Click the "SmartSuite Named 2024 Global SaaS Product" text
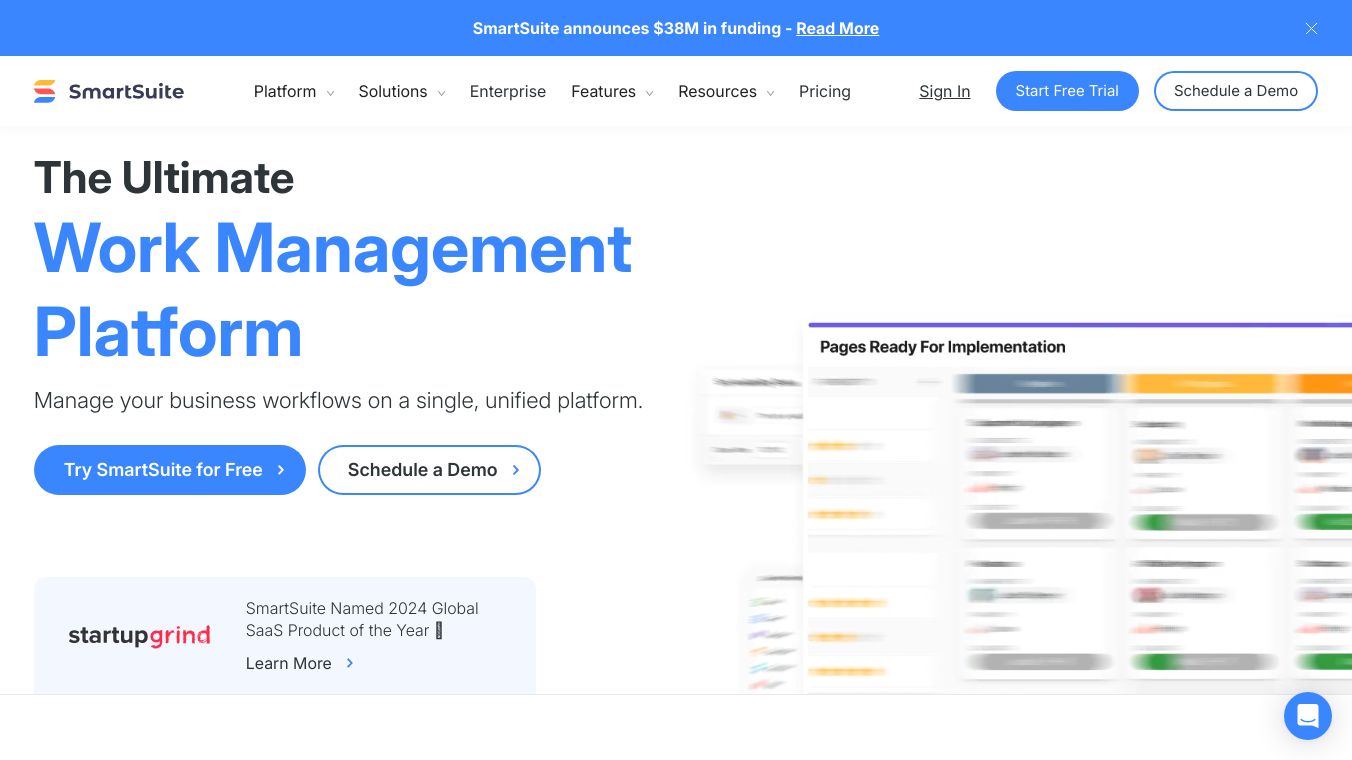 [362, 619]
